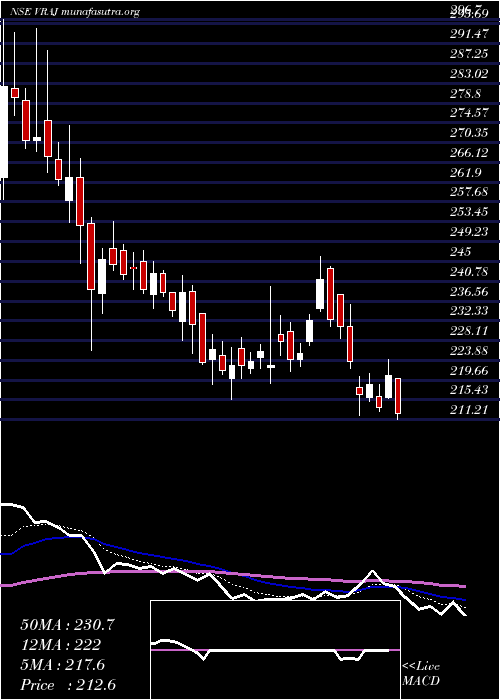Click the 249.23 axis label
500x700 pixels.
coord(469,232)
